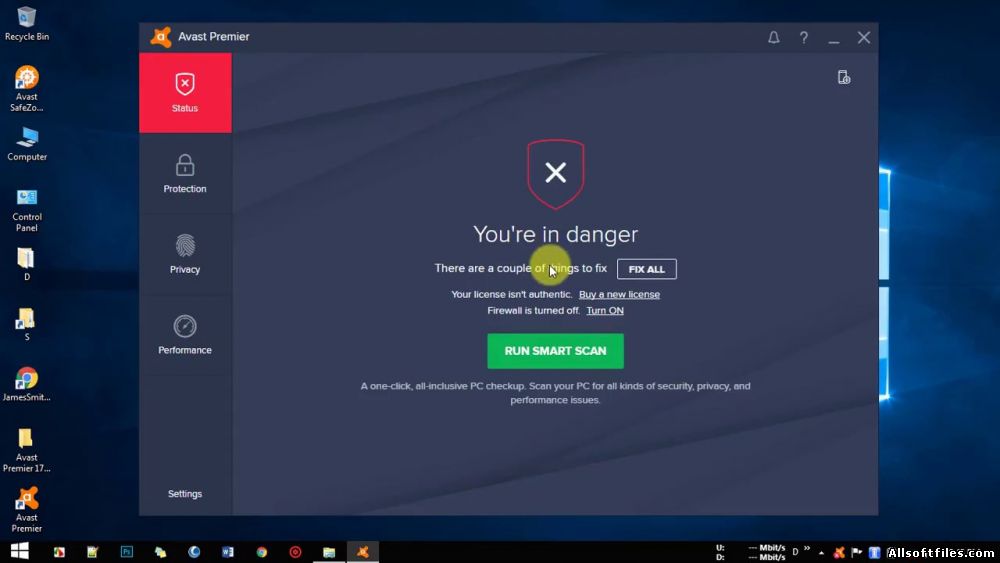The height and width of the screenshot is (563, 1000).
Task: Select the folder named D on desktop
Action: 26,264
